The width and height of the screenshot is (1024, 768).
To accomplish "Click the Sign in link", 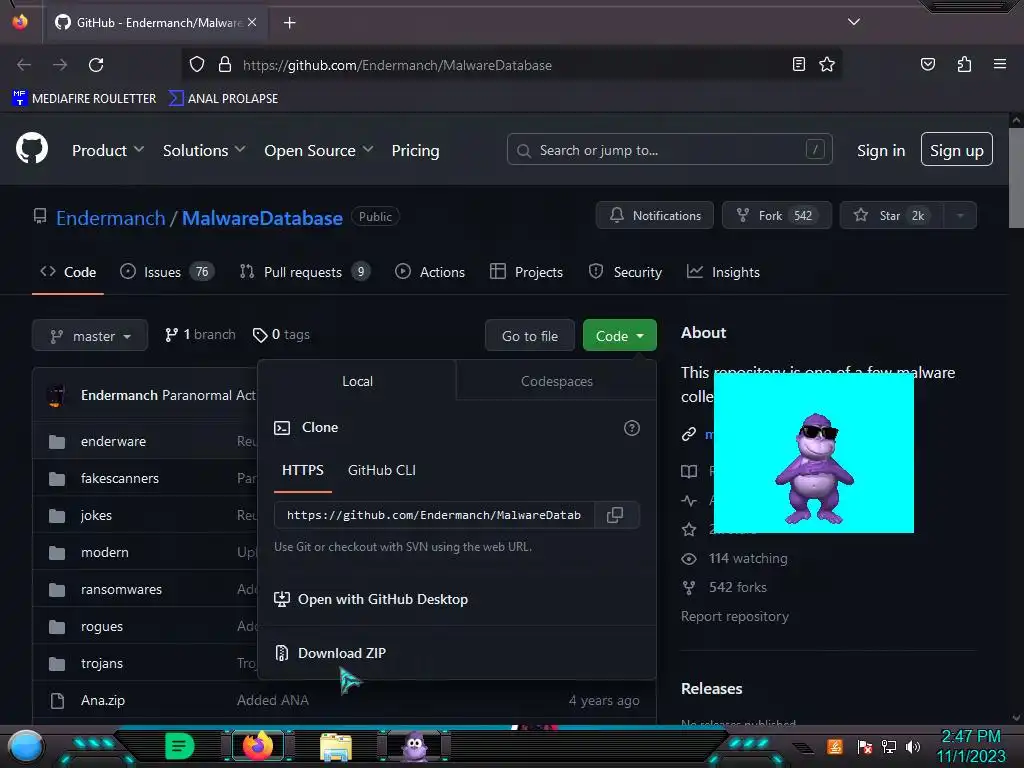I will tap(880, 150).
